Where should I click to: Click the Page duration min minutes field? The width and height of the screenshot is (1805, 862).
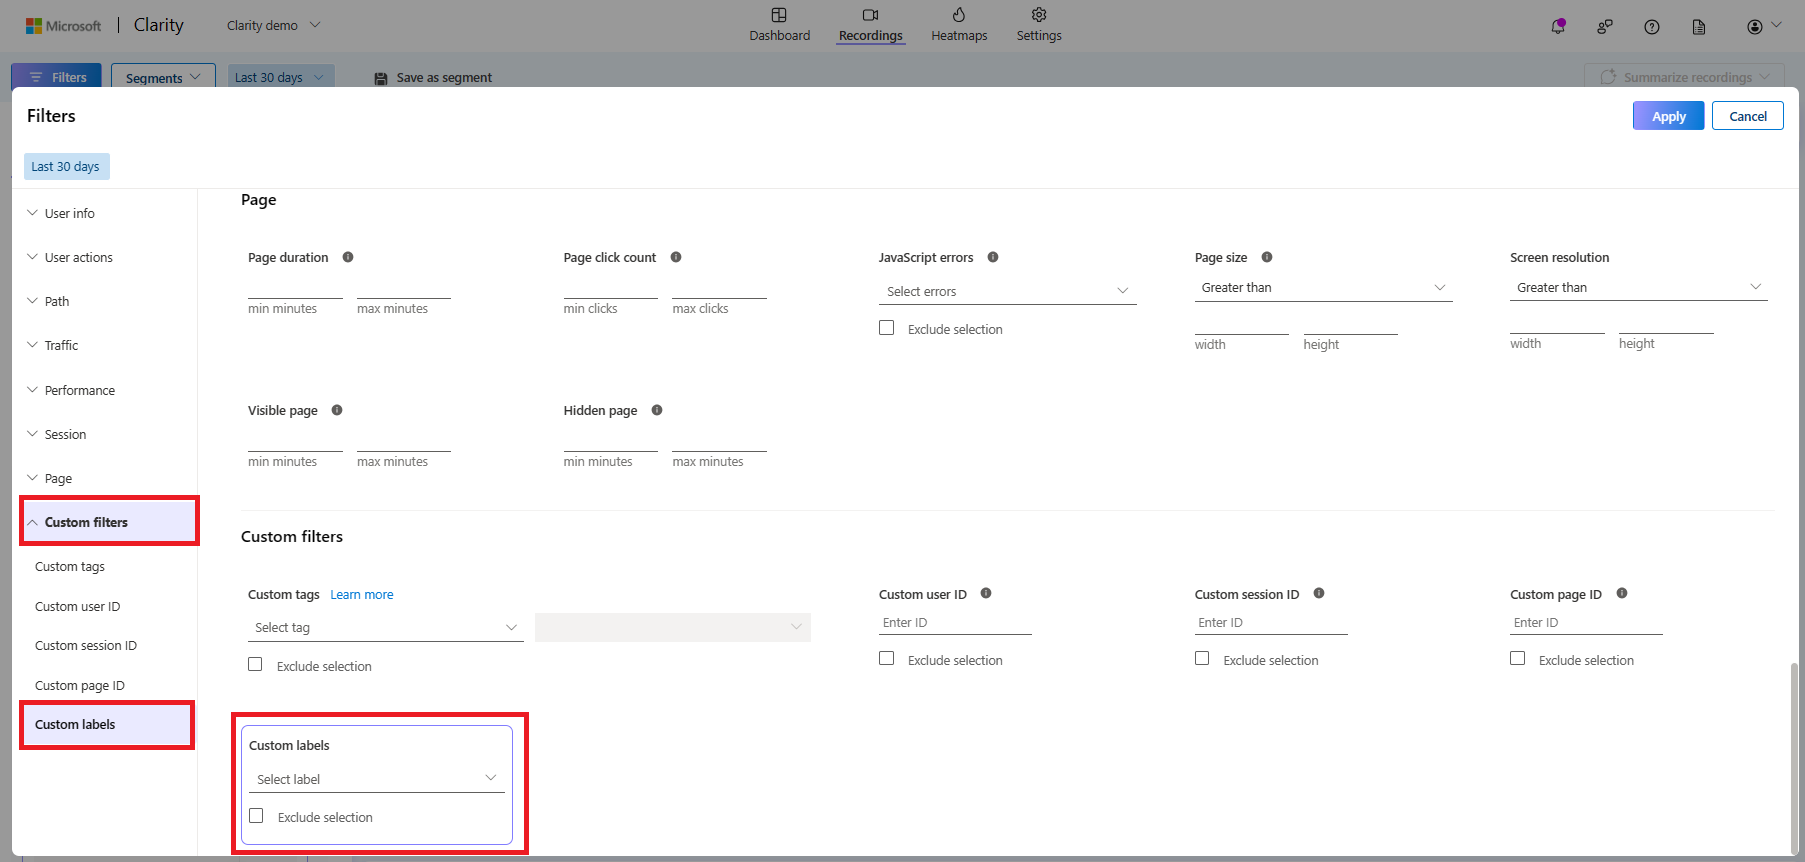(x=295, y=288)
